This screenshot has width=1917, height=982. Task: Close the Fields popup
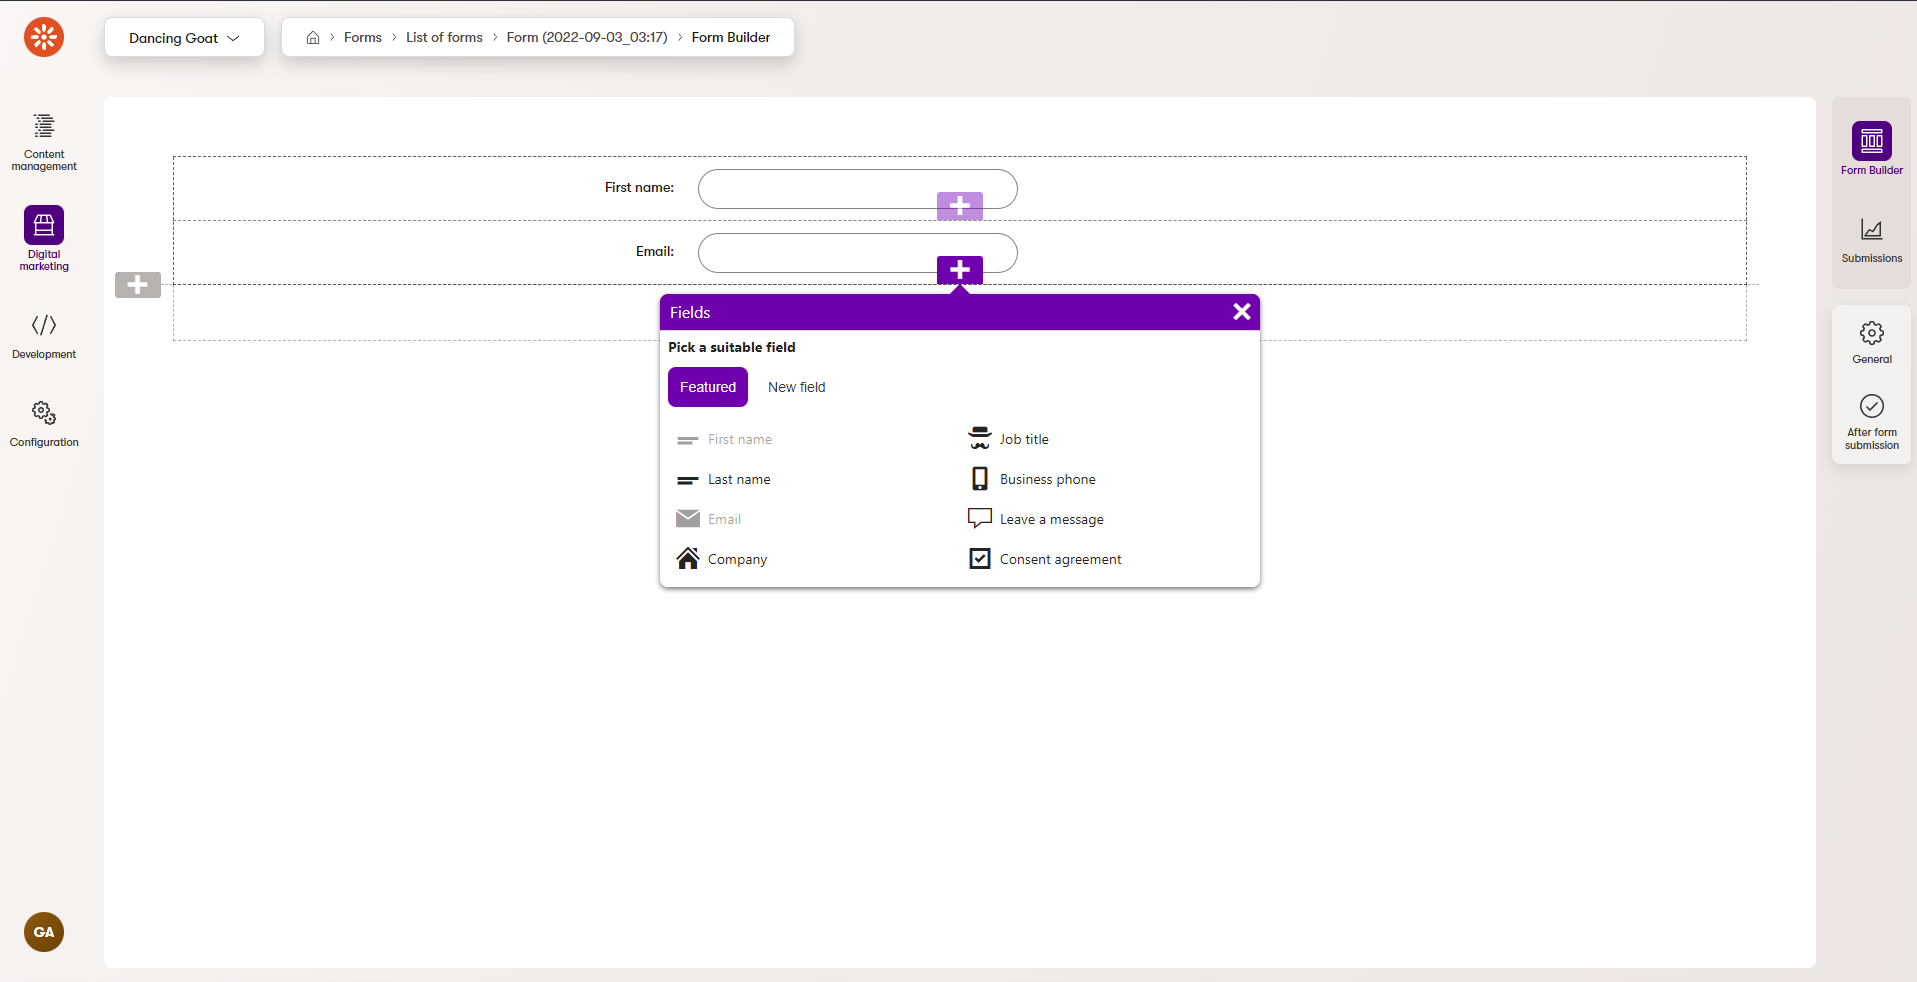[1242, 312]
